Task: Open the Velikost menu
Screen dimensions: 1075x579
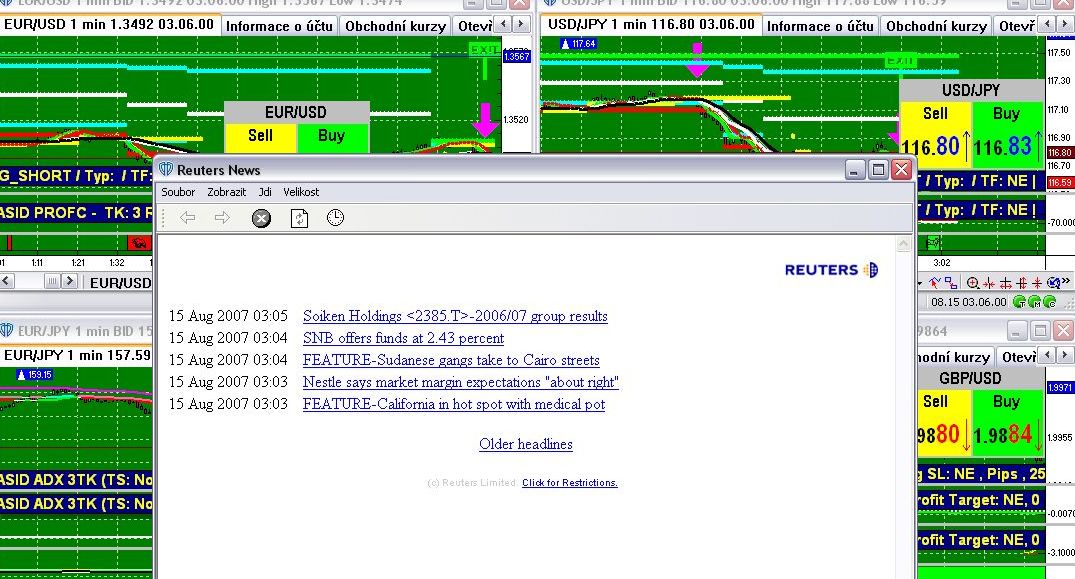Action: [301, 193]
